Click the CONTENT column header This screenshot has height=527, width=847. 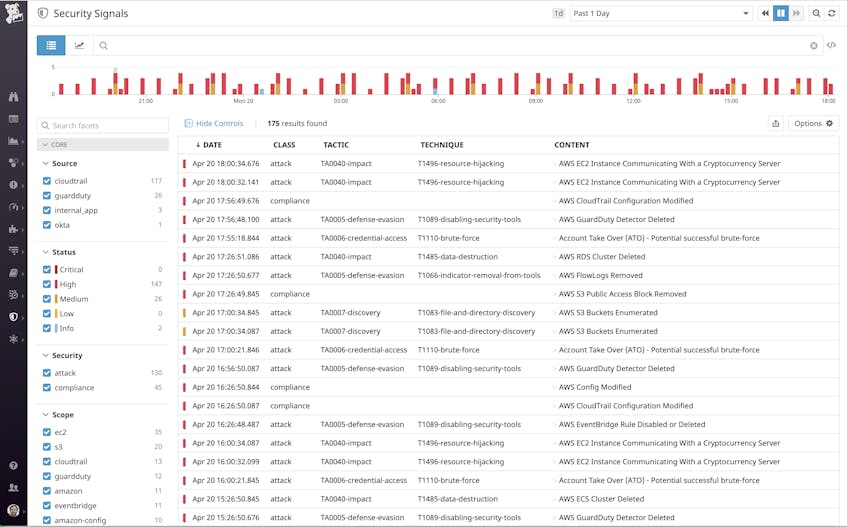[x=572, y=145]
